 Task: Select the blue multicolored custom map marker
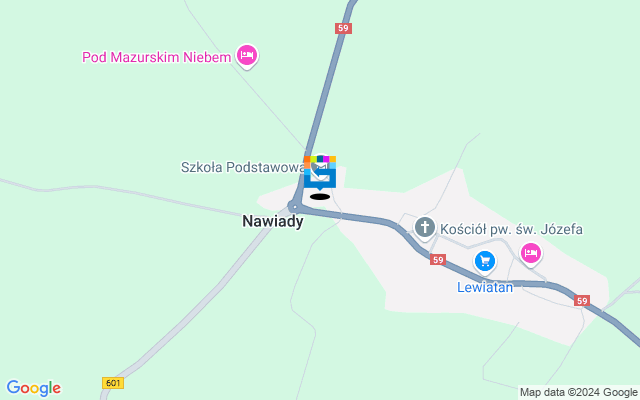(x=320, y=173)
